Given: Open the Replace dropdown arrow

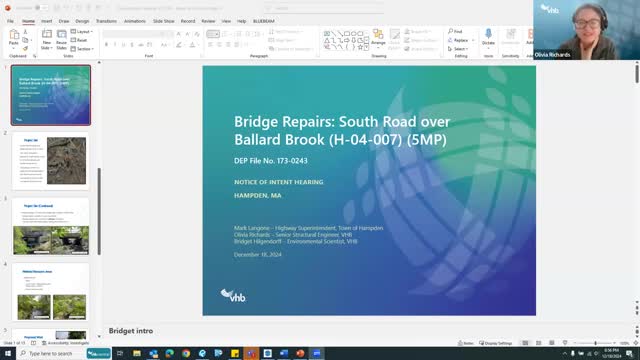Looking at the screenshot, I should coord(473,40).
